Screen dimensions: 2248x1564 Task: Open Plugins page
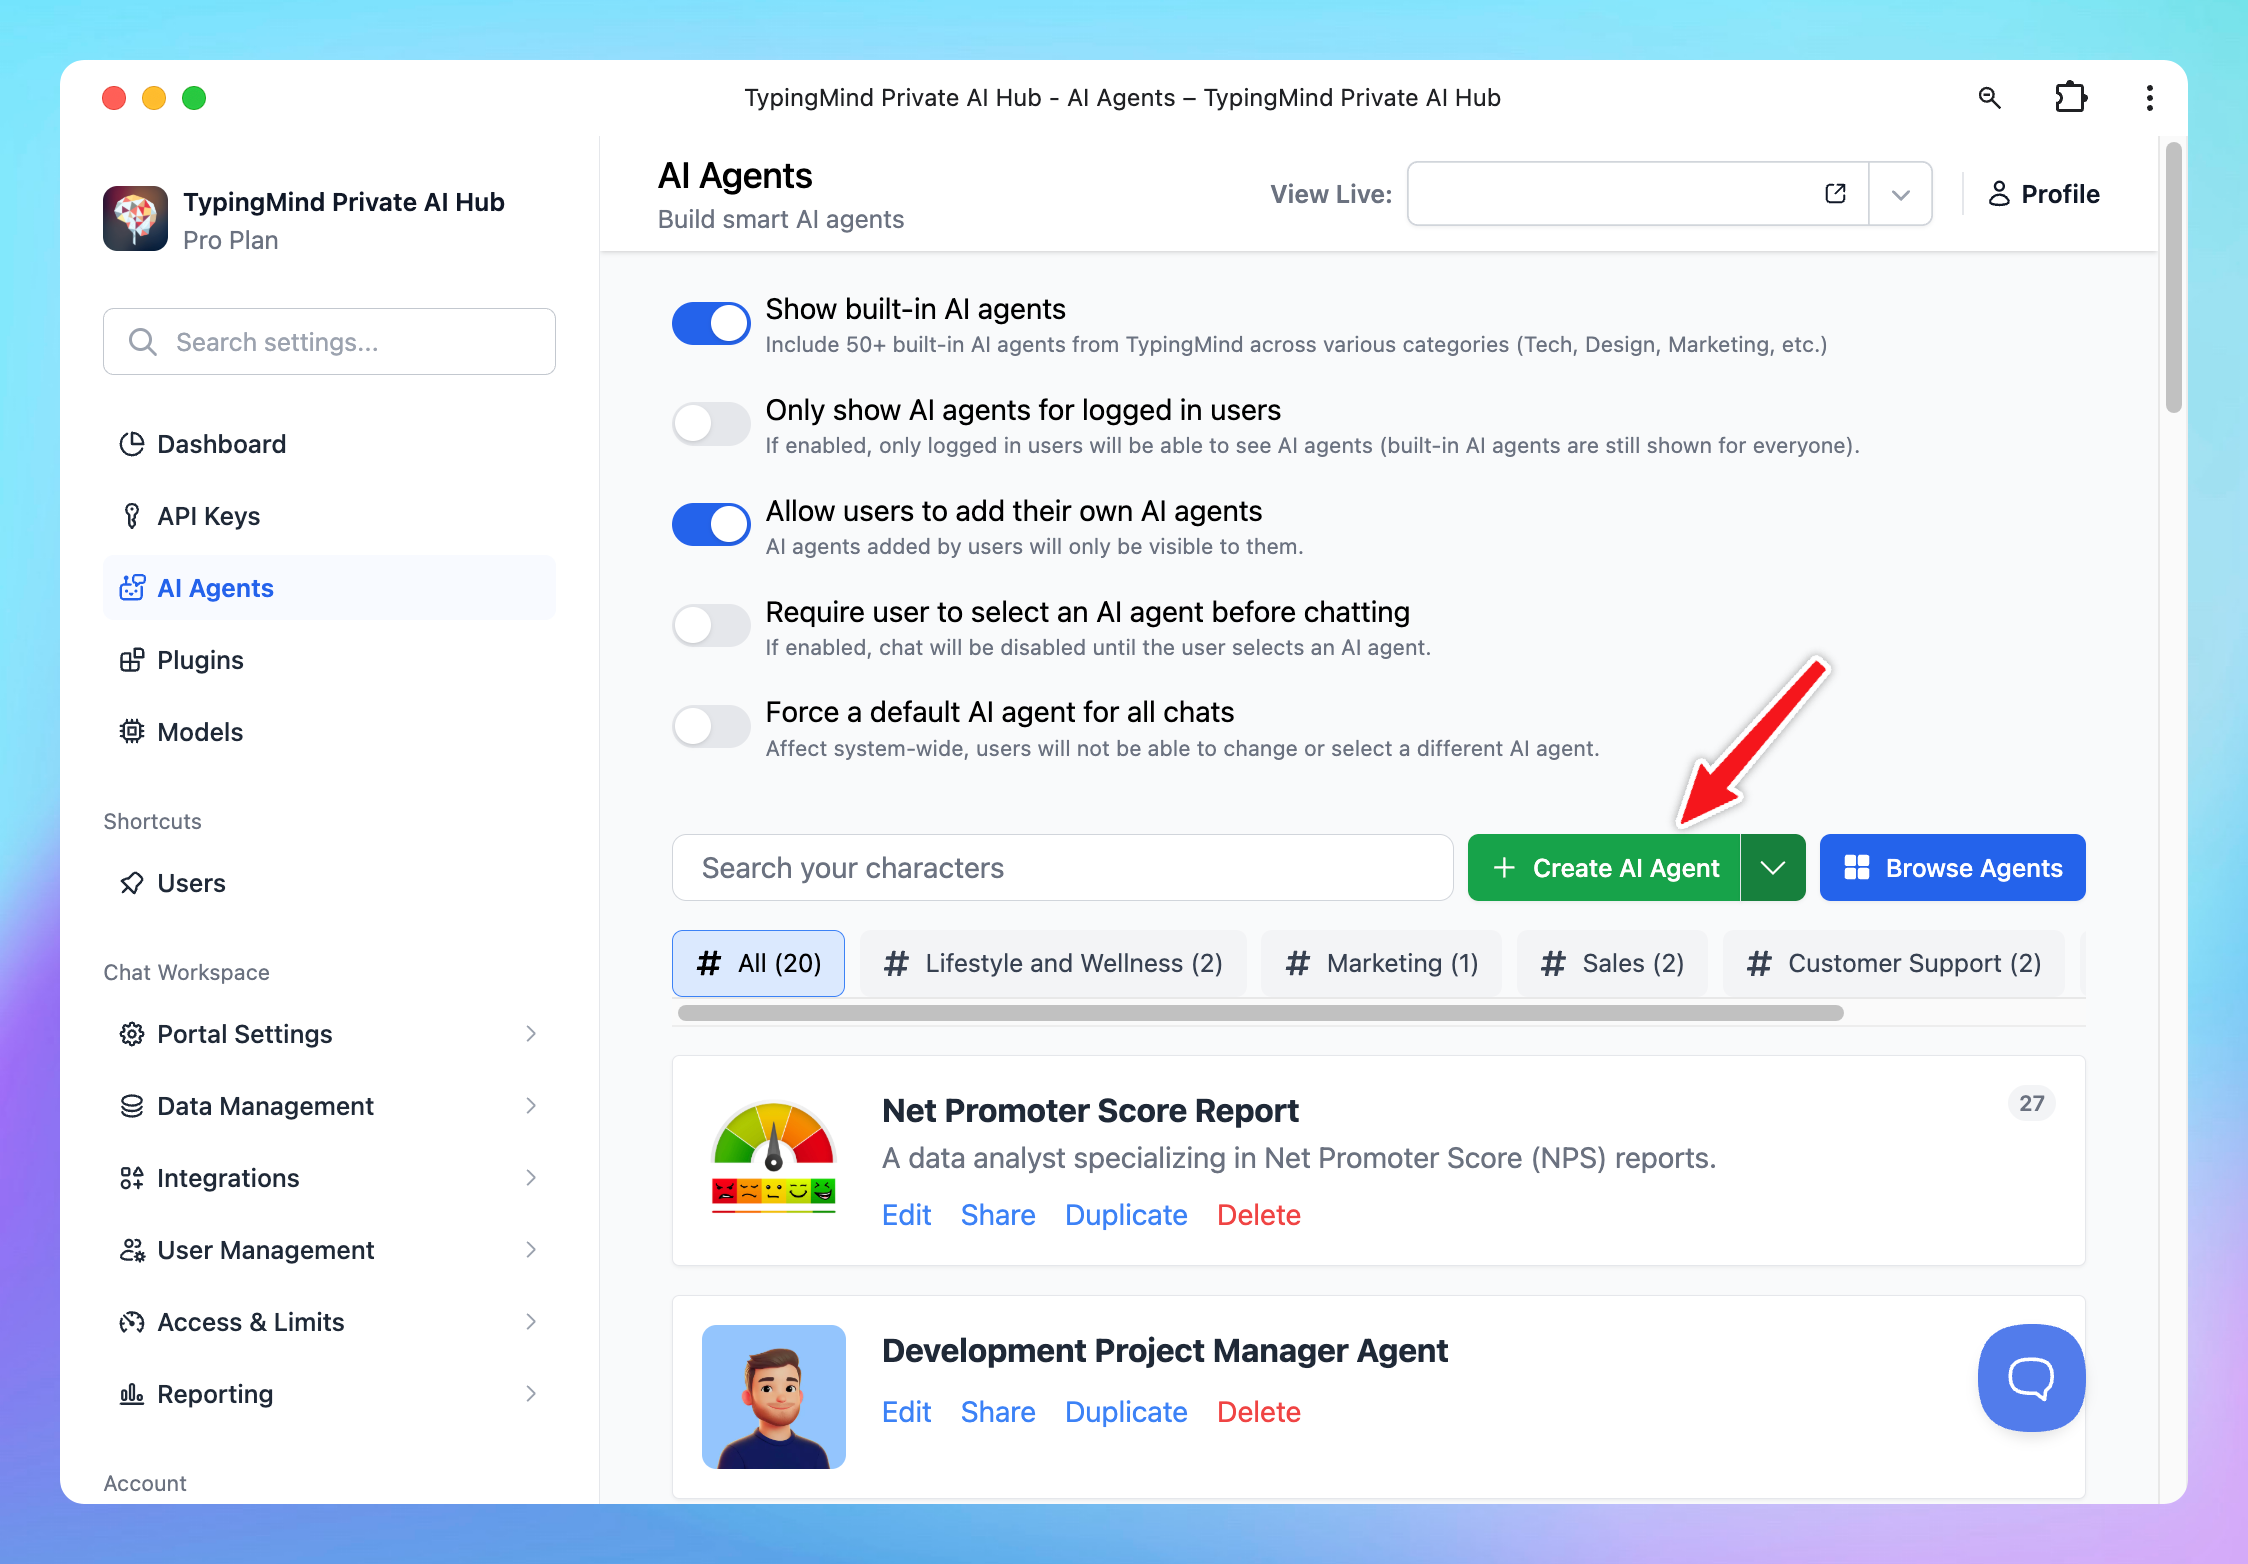[x=329, y=660]
